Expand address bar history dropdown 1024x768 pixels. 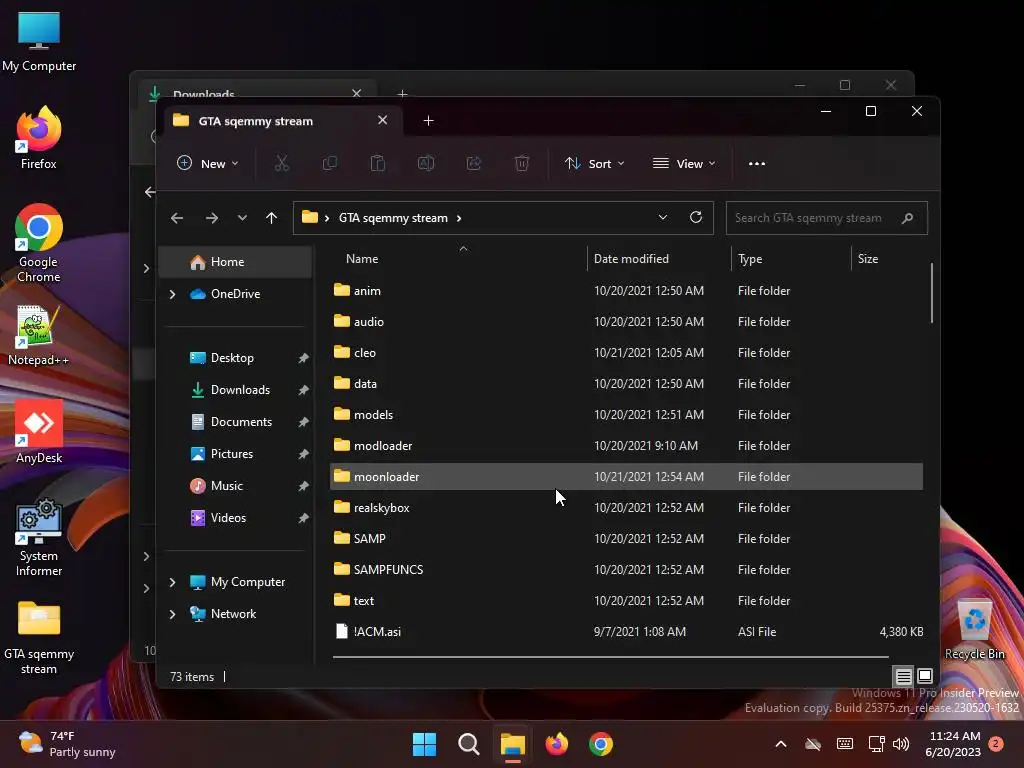pyautogui.click(x=662, y=217)
